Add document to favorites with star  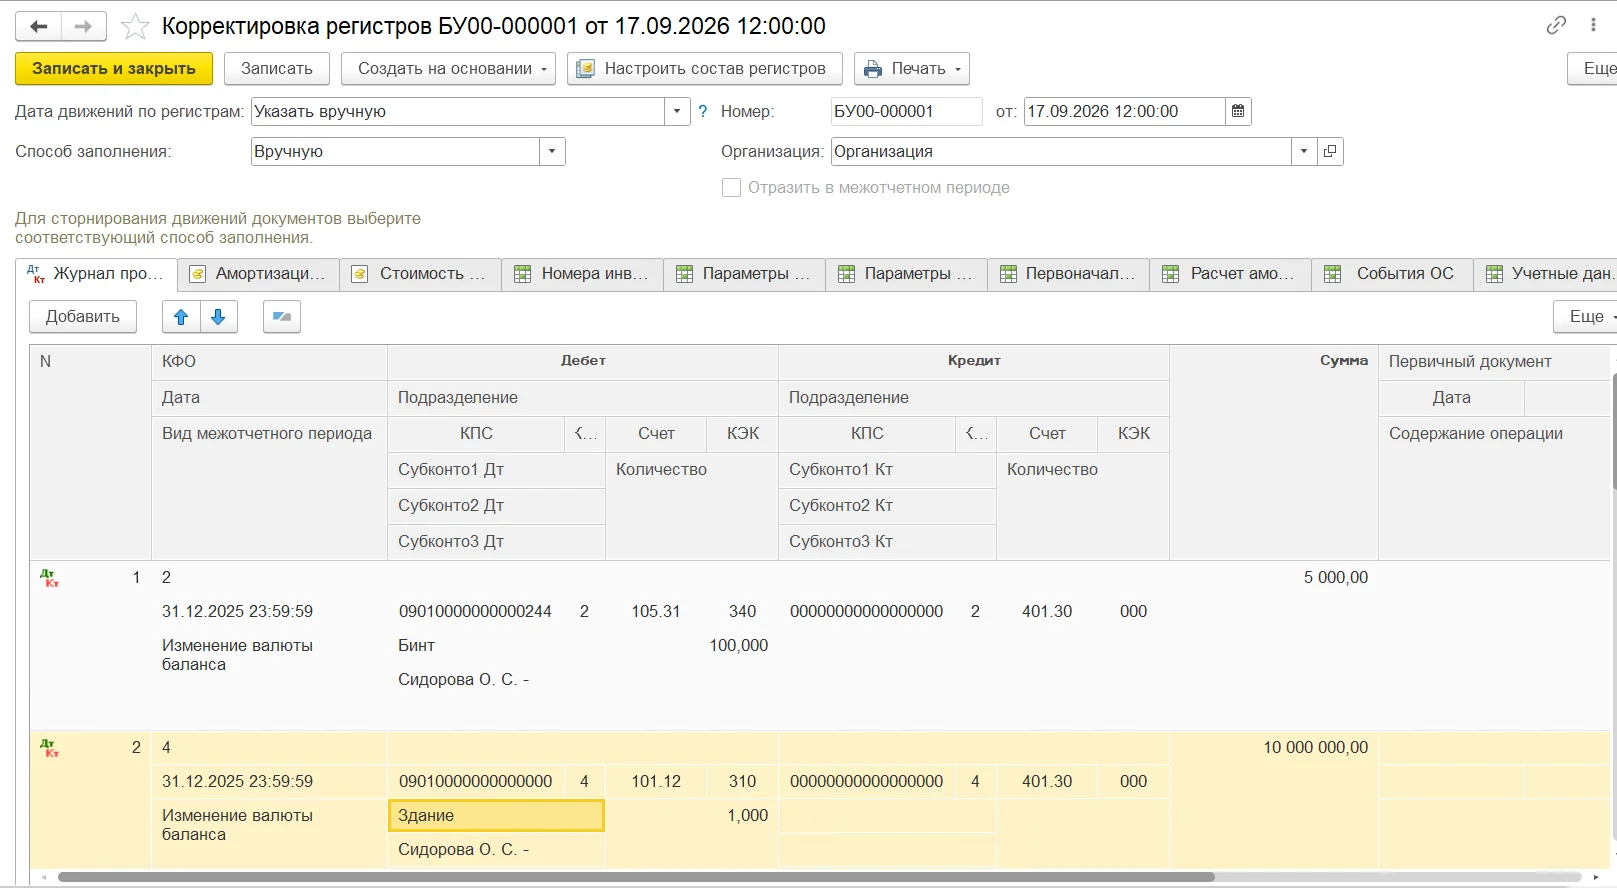tap(135, 26)
